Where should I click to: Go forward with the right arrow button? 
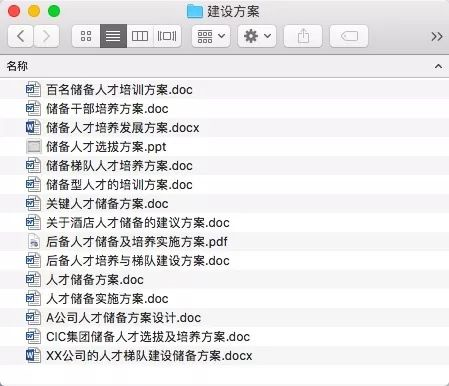pyautogui.click(x=46, y=36)
